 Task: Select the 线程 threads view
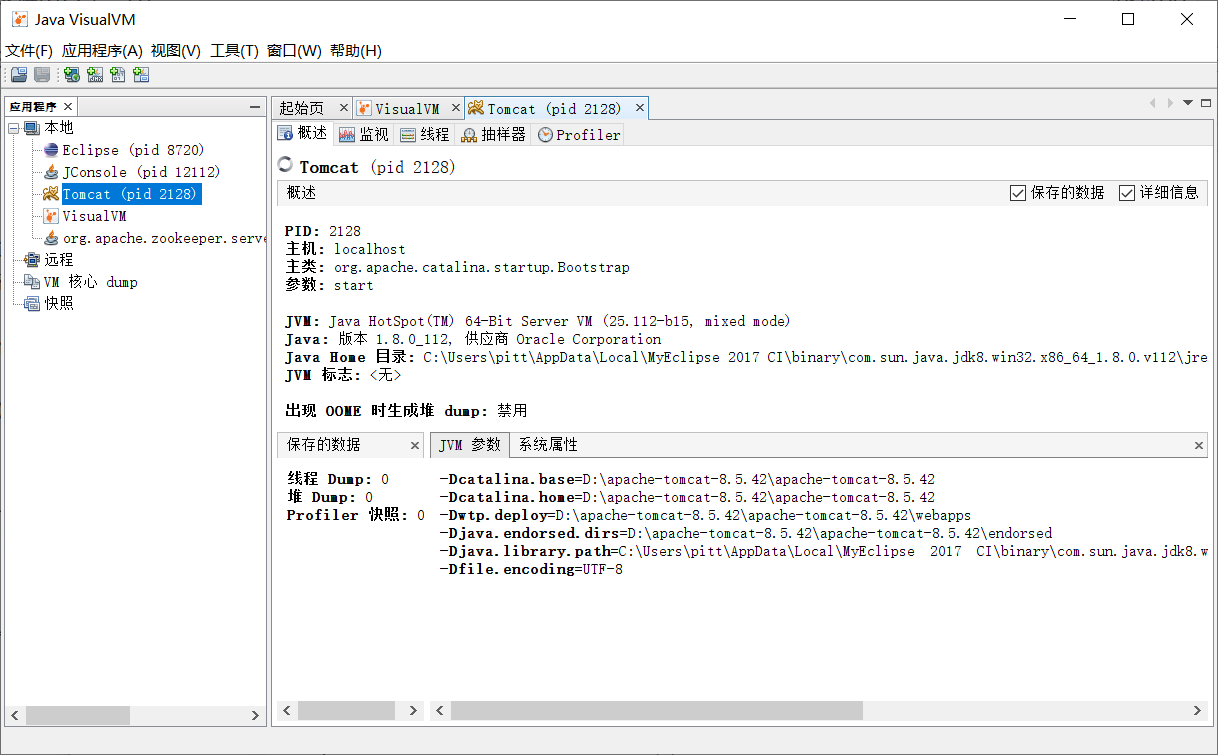425,133
